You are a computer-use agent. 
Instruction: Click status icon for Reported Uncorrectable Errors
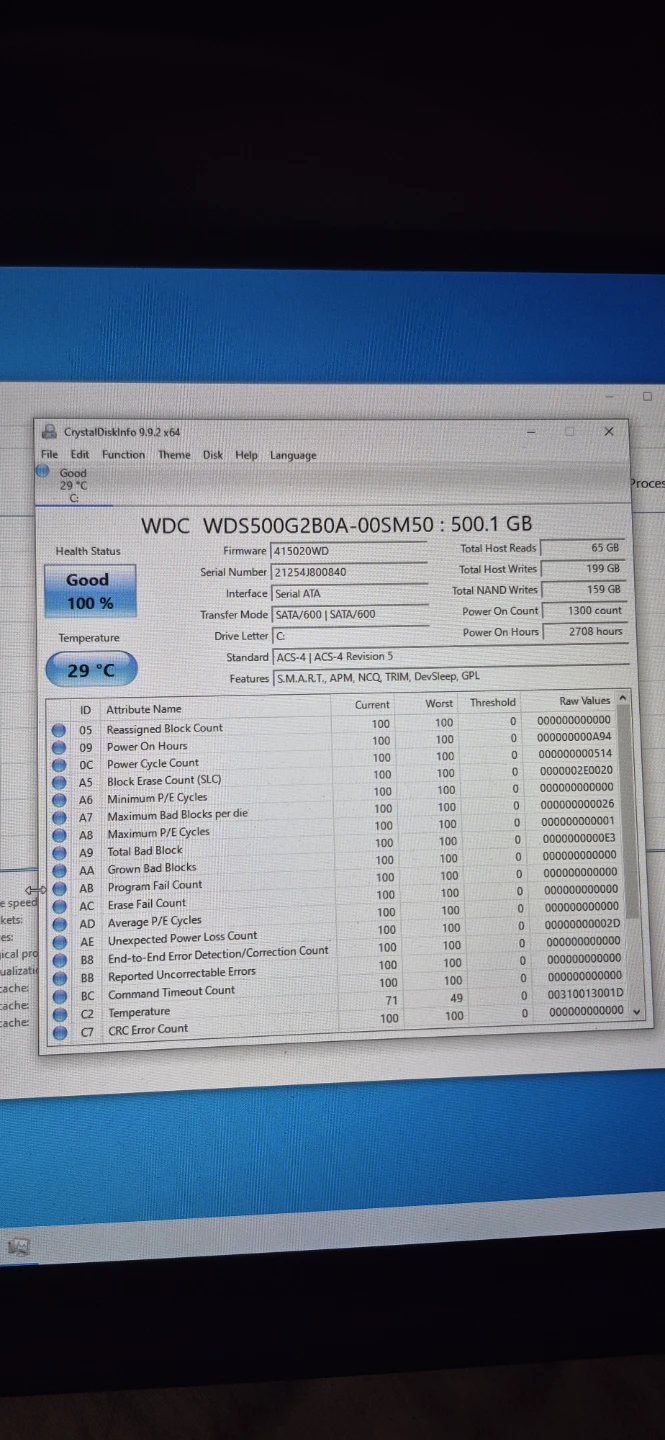coord(60,977)
